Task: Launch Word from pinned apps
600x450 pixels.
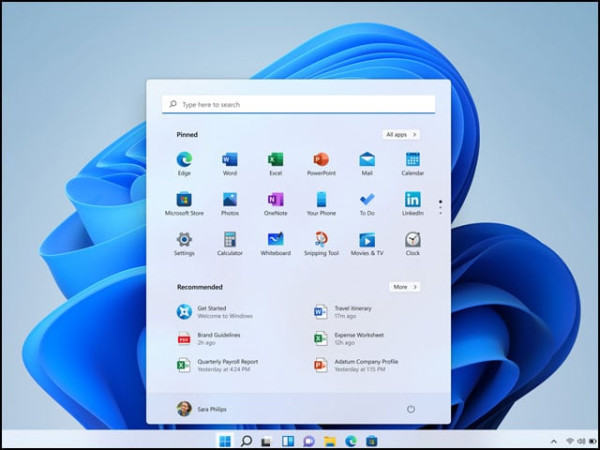Action: point(230,160)
